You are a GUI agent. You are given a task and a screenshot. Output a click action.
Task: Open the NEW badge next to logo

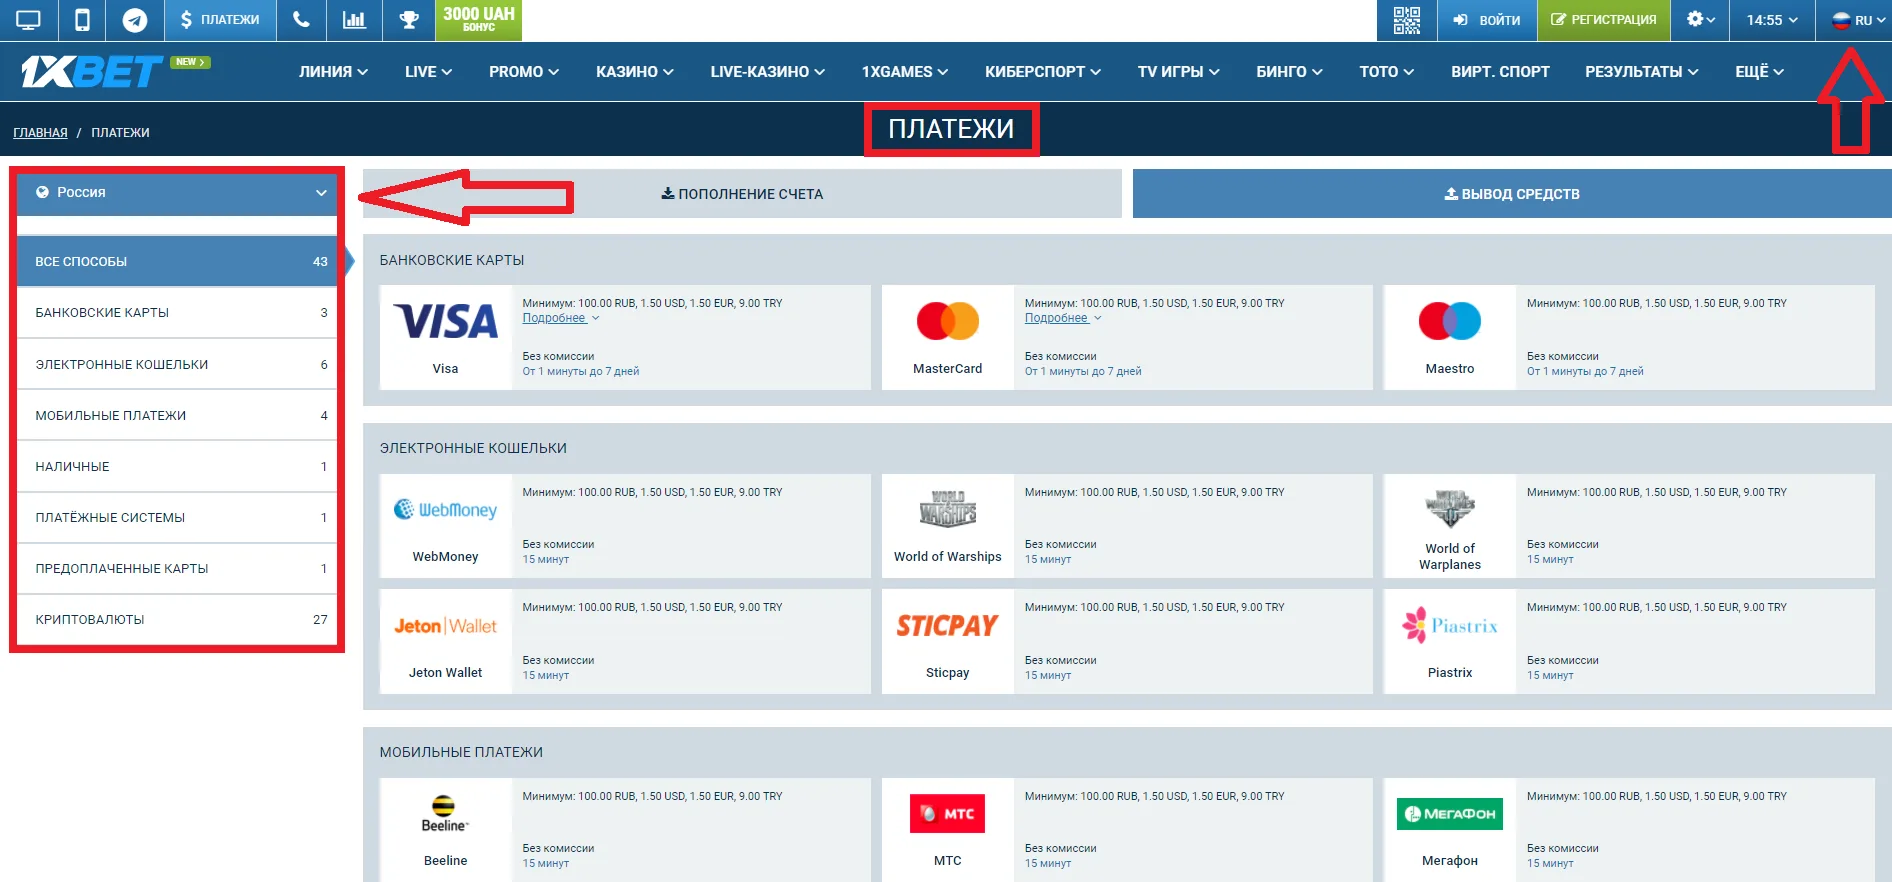(x=190, y=62)
